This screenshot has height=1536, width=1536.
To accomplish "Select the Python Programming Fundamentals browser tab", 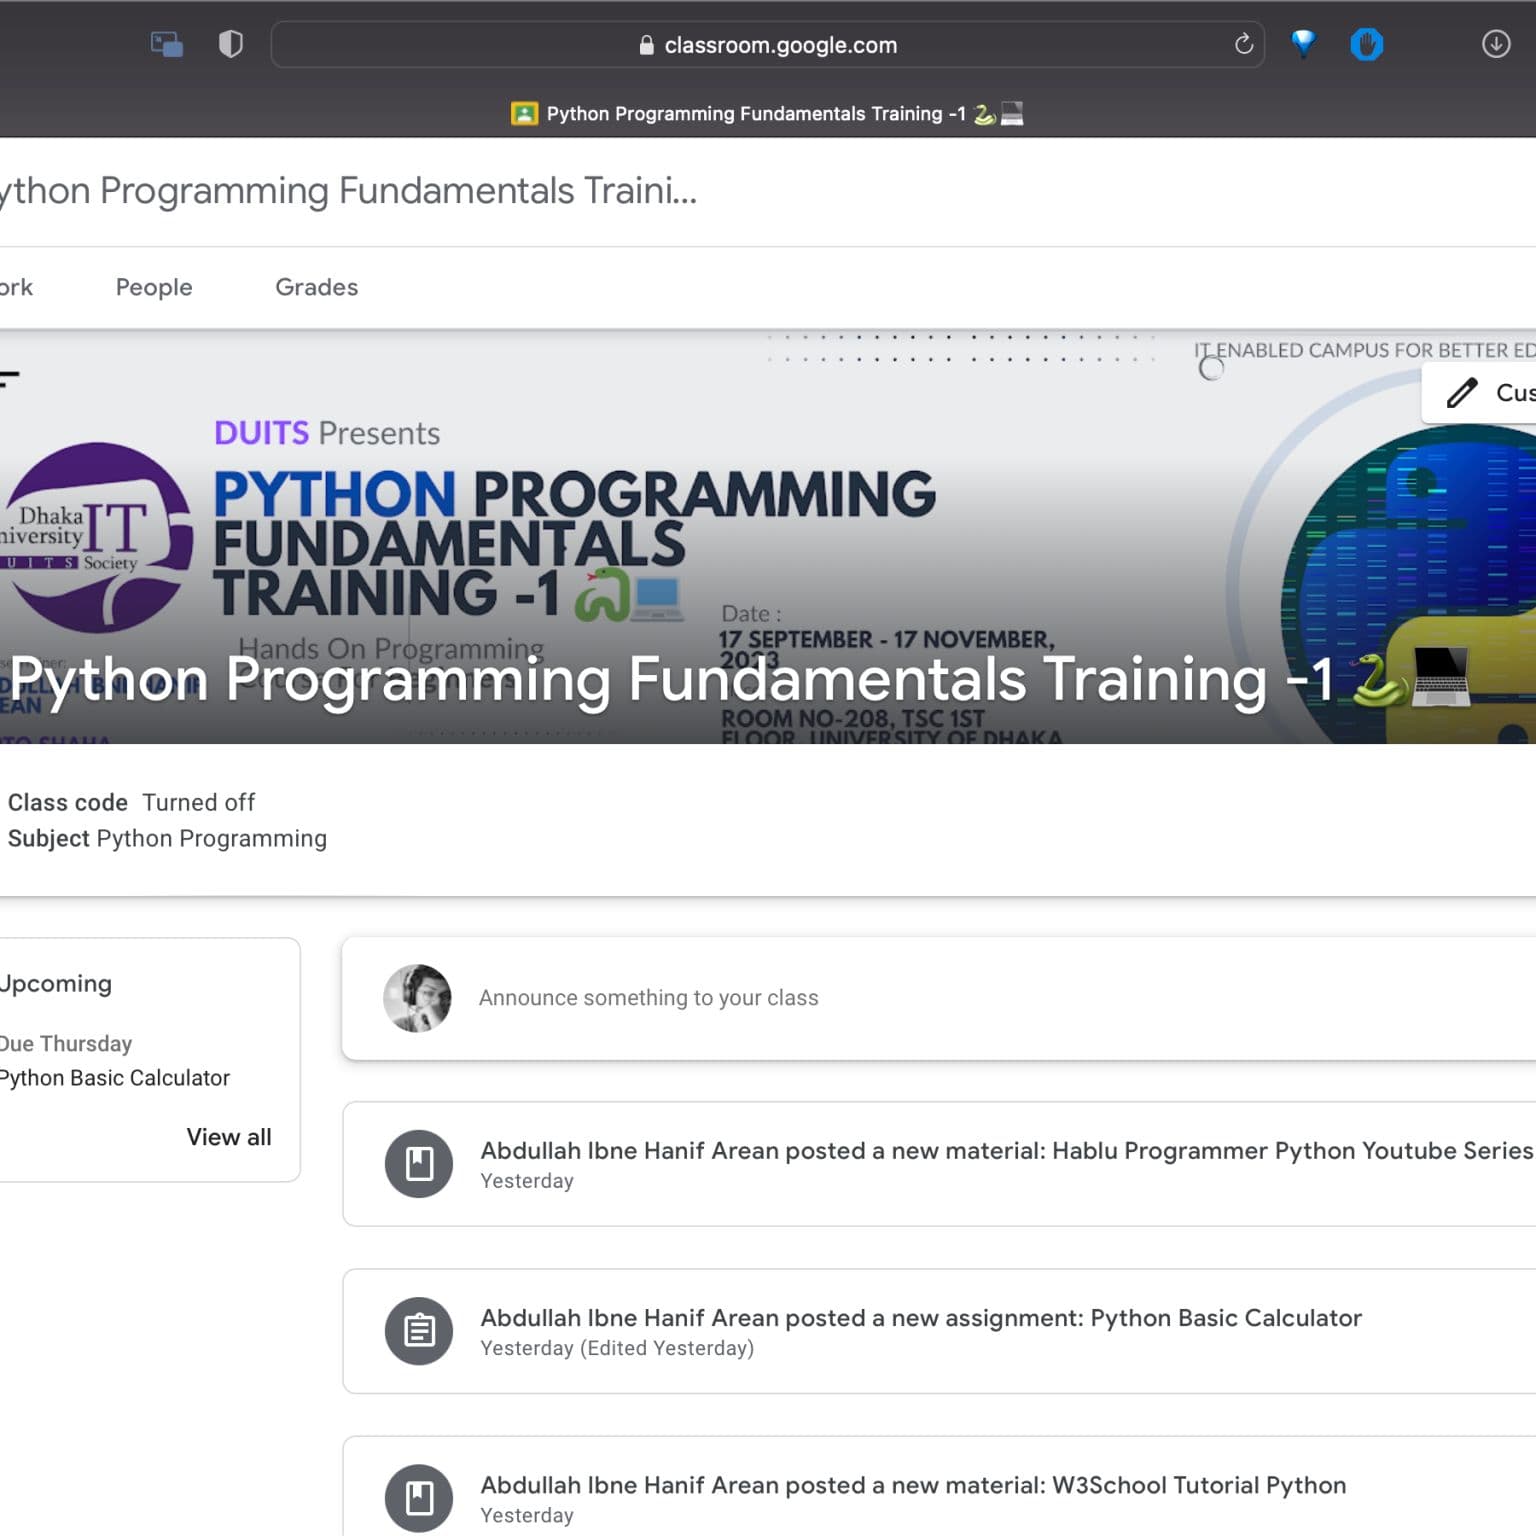I will click(768, 114).
